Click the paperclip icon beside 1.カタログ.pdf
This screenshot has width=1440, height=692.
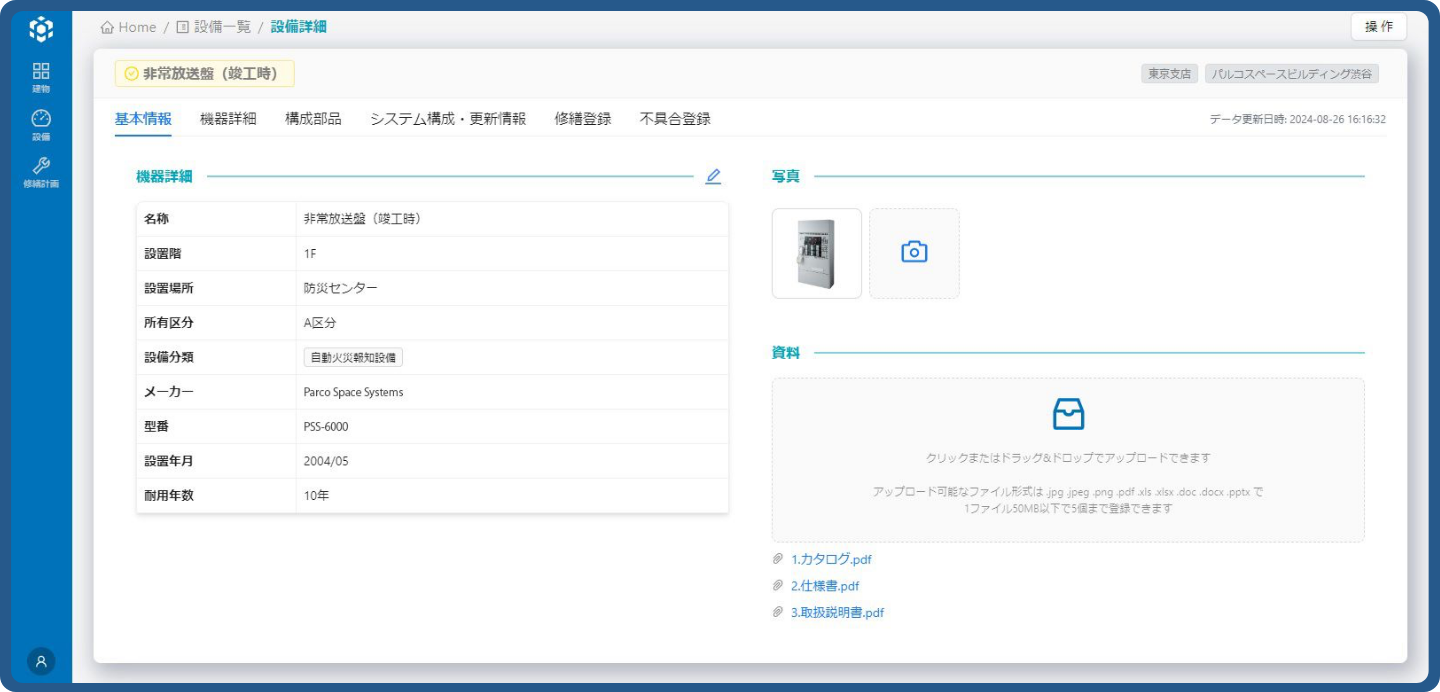(778, 559)
